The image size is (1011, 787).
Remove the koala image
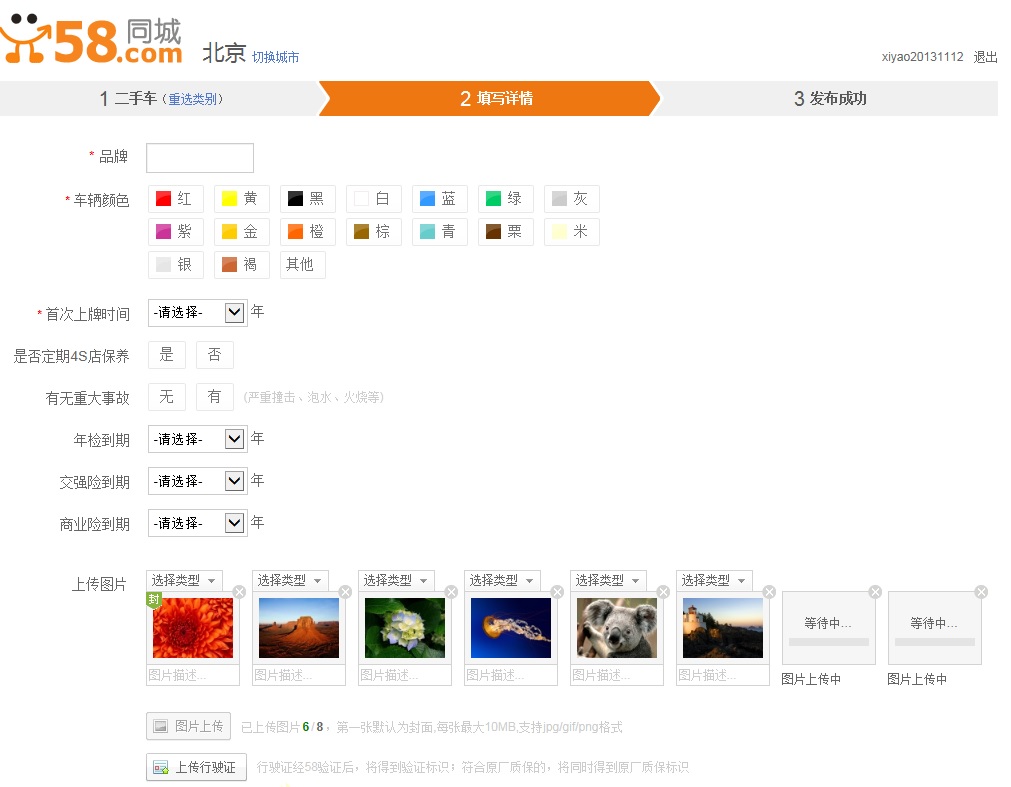pos(663,592)
